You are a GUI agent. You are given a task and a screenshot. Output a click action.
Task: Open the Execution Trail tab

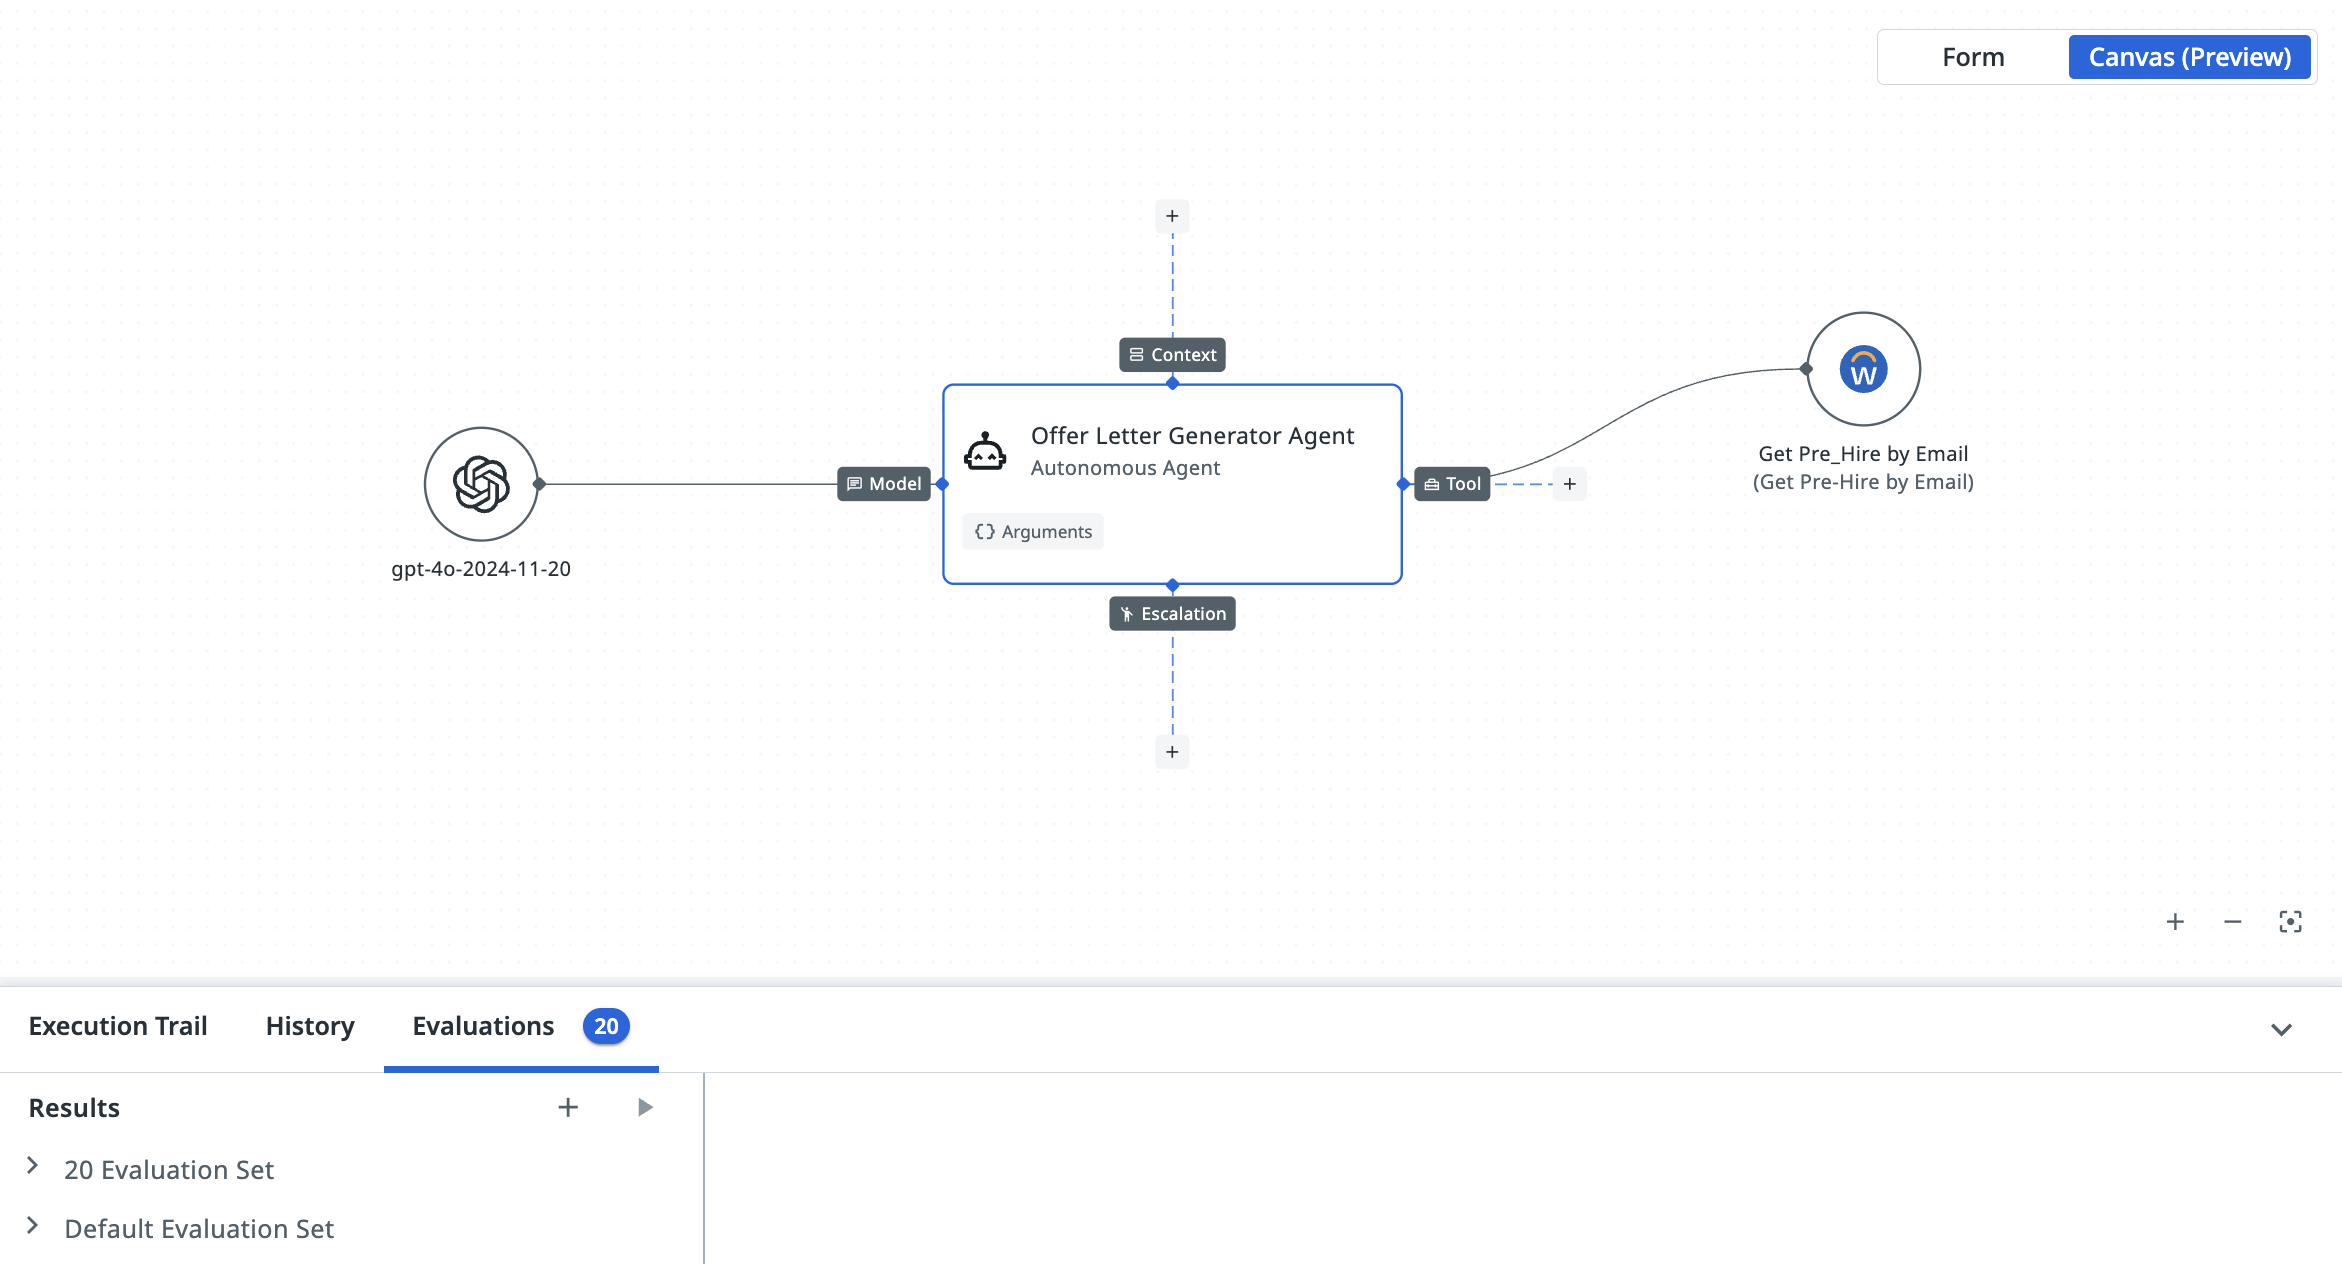click(118, 1026)
